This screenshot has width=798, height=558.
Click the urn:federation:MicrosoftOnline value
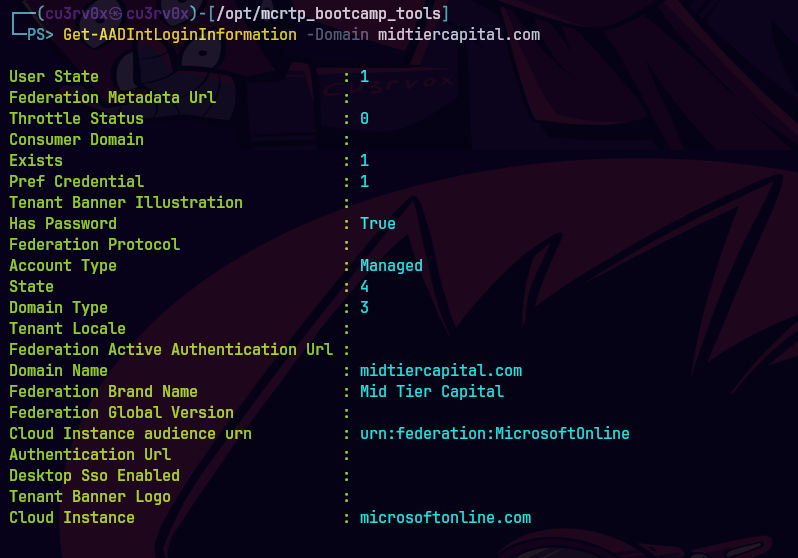click(x=494, y=433)
